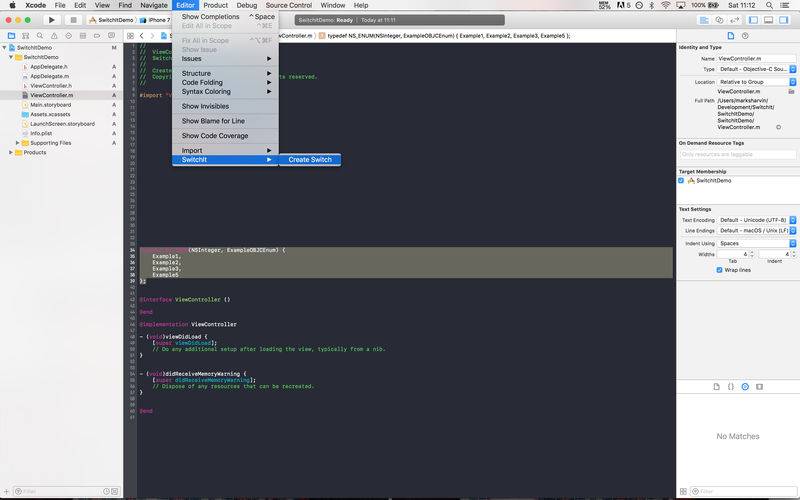Select ViewController.h in the navigator
The width and height of the screenshot is (800, 500).
click(x=51, y=86)
